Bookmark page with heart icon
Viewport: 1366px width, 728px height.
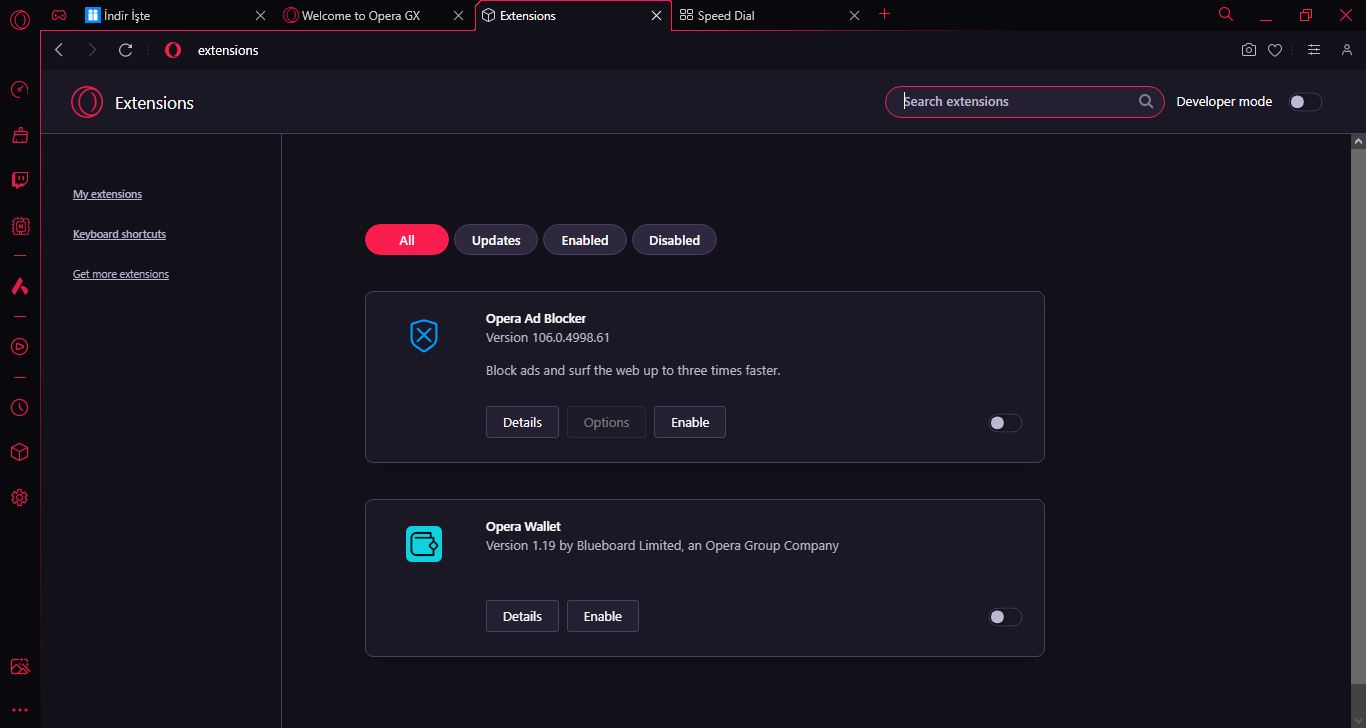tap(1275, 50)
